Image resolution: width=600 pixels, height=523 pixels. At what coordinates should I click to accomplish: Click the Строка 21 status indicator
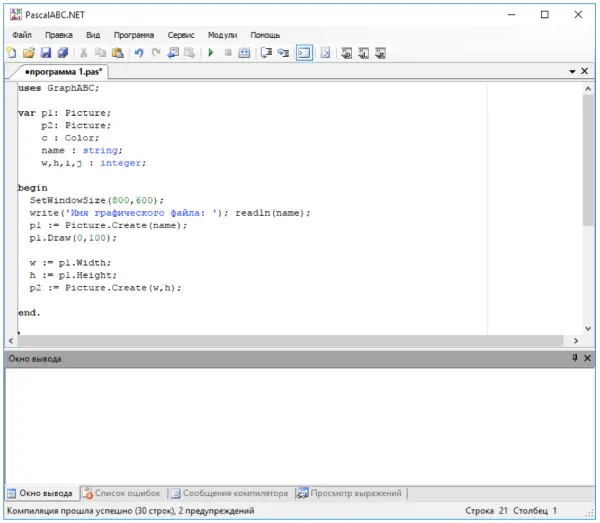pos(486,511)
